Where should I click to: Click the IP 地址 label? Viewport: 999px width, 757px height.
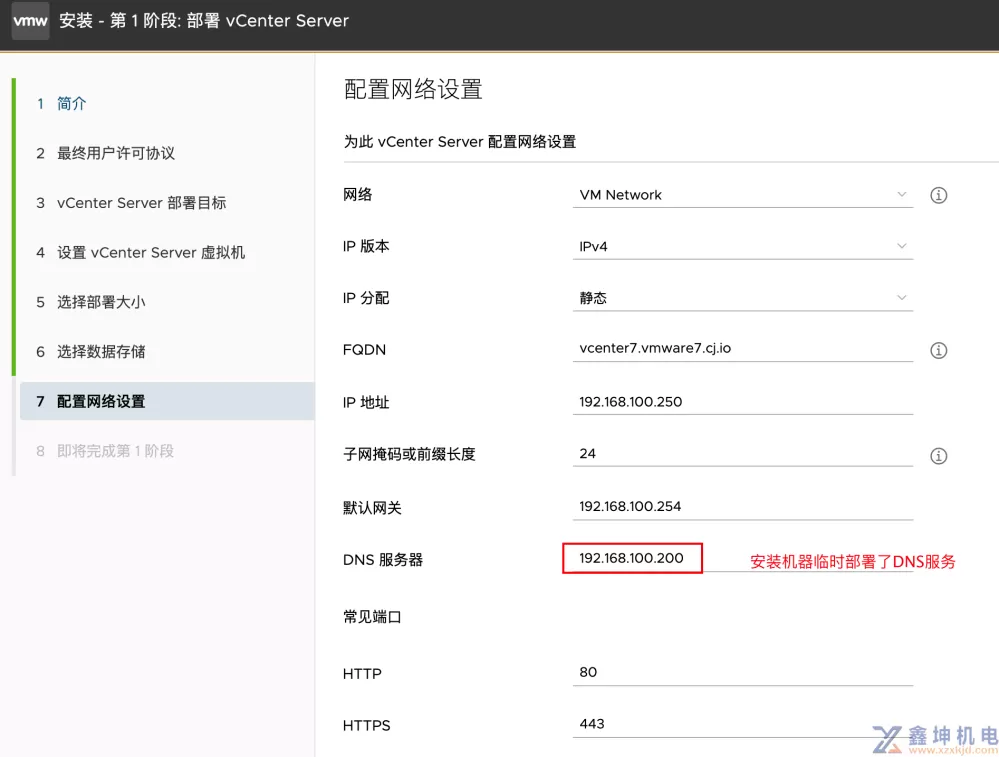(366, 402)
